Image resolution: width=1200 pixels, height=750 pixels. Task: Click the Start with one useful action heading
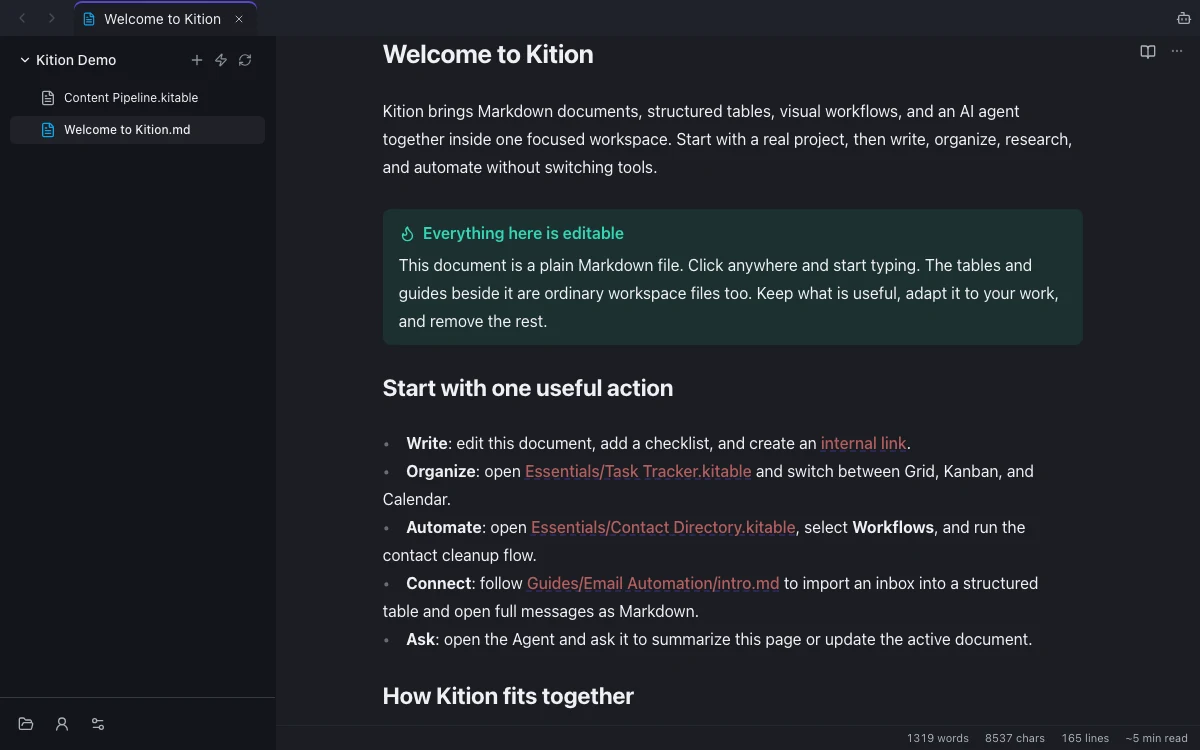click(x=528, y=388)
